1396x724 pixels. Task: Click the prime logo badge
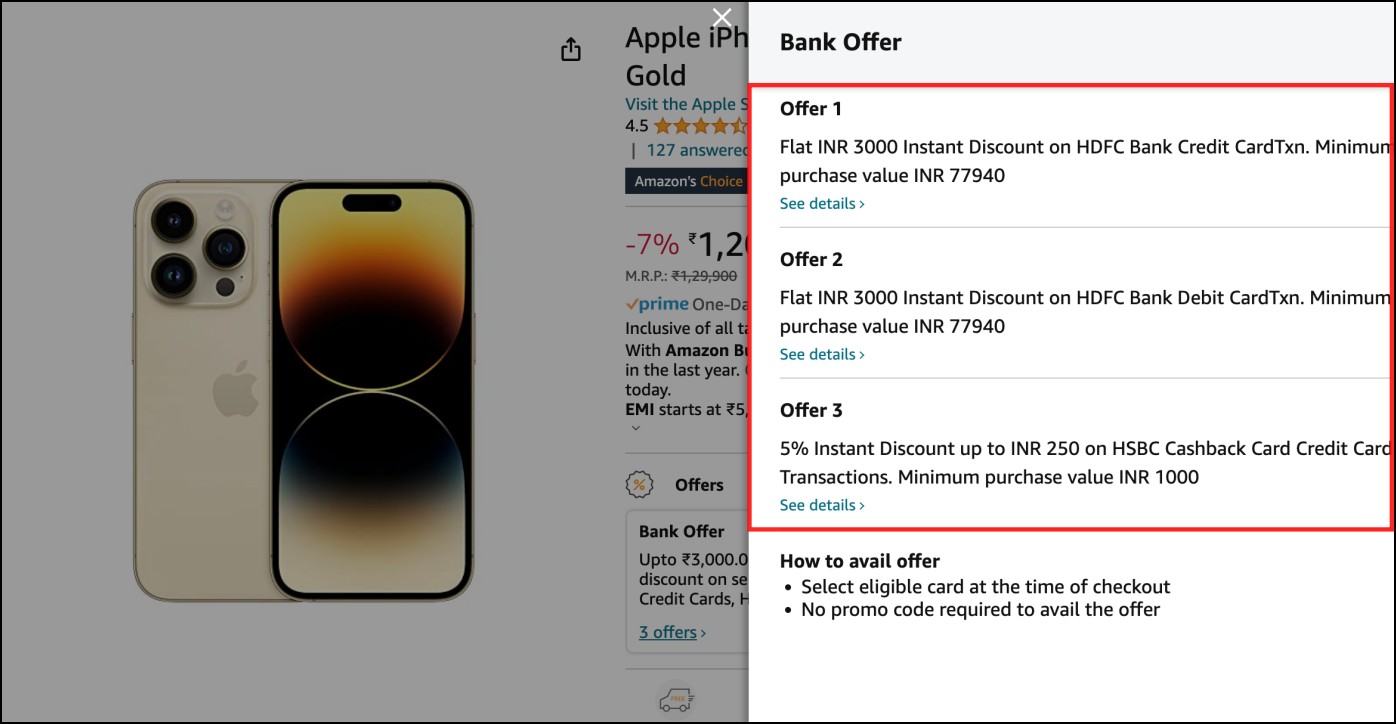[x=657, y=304]
